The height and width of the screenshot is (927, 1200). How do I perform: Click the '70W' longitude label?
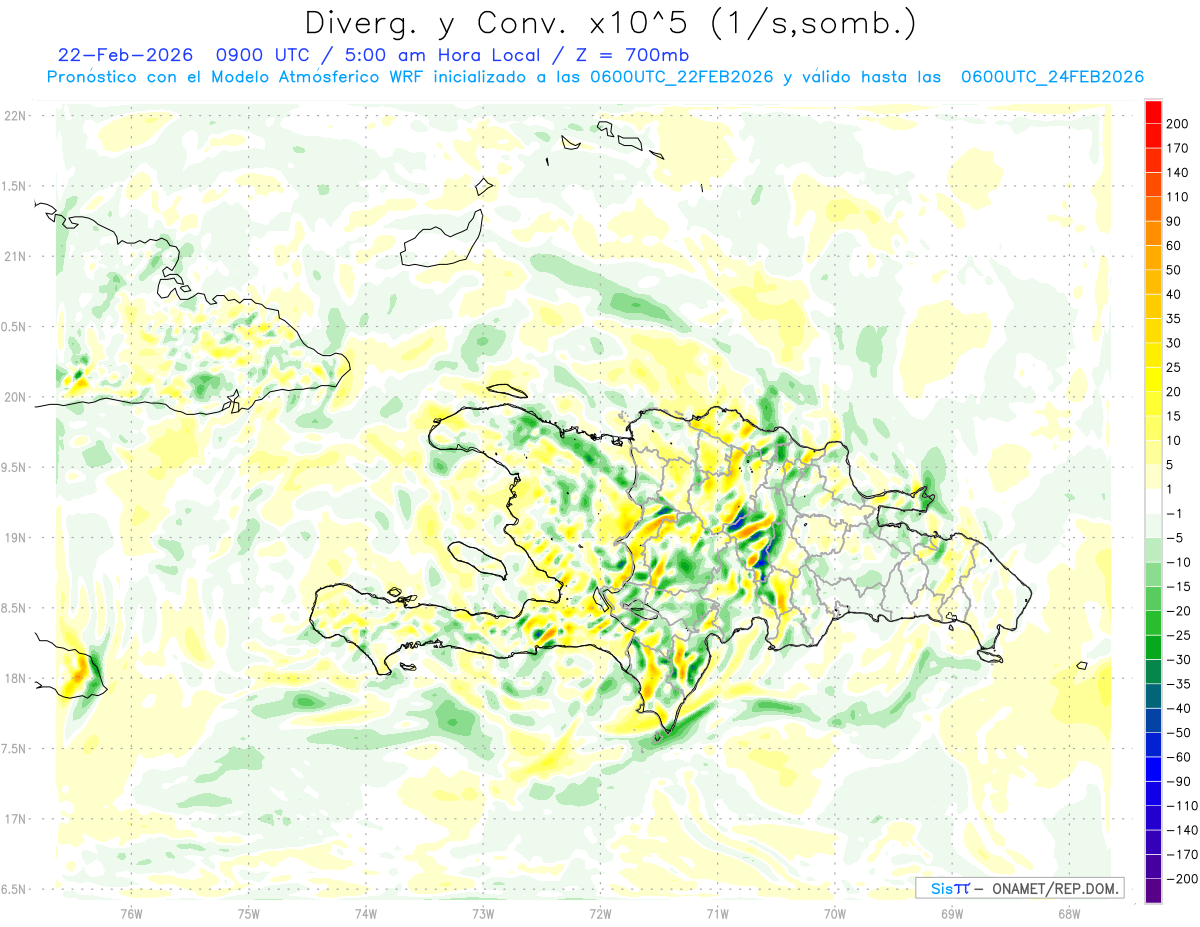pyautogui.click(x=834, y=912)
